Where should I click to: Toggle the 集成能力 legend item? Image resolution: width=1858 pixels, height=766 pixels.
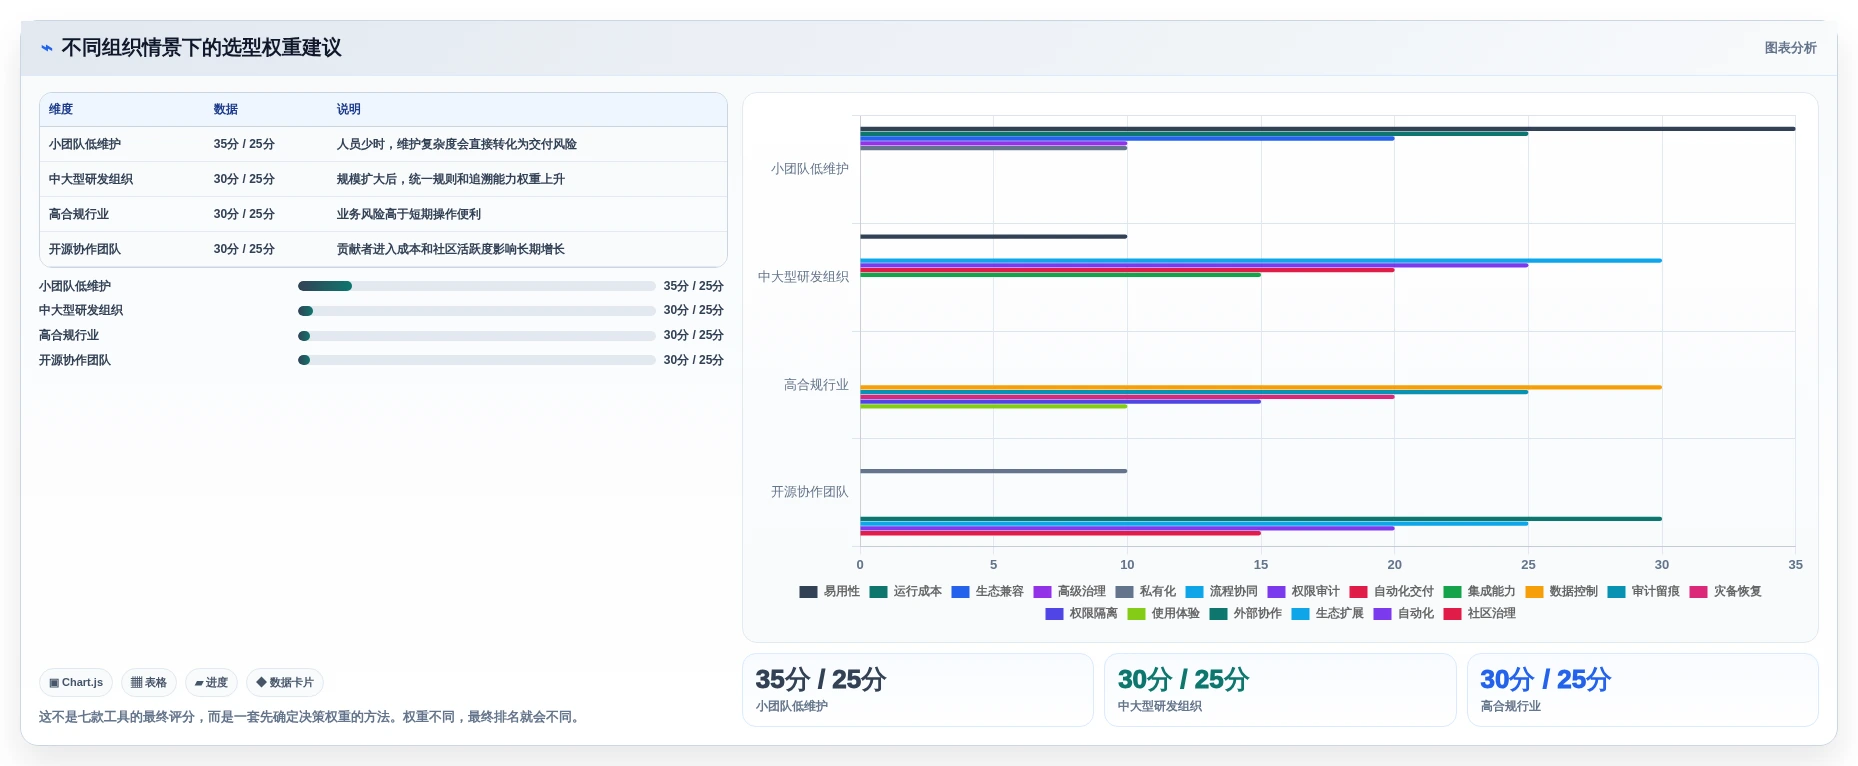coord(1480,591)
